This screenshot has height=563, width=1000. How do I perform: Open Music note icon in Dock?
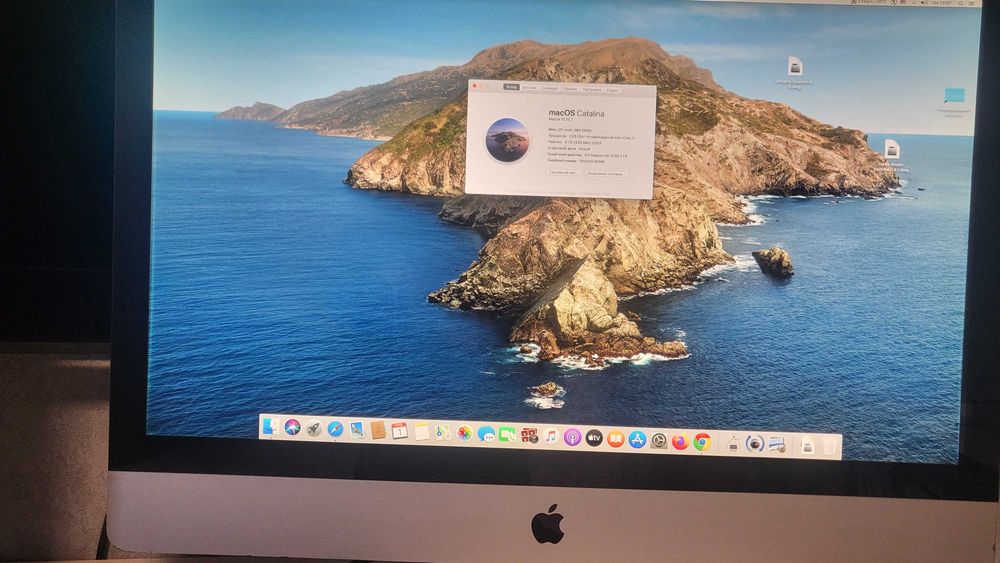click(x=551, y=436)
